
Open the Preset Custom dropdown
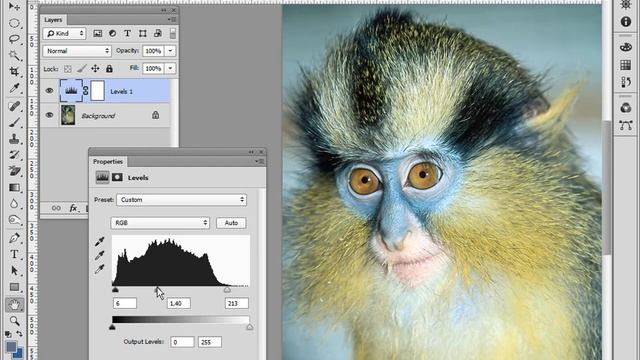182,200
